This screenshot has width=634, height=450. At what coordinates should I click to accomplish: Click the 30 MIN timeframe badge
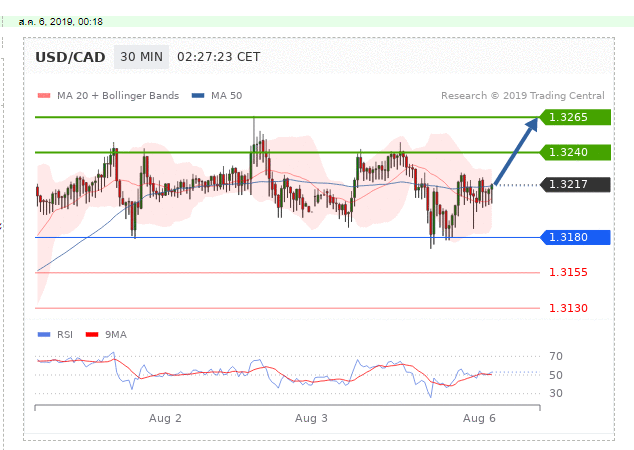[x=141, y=57]
